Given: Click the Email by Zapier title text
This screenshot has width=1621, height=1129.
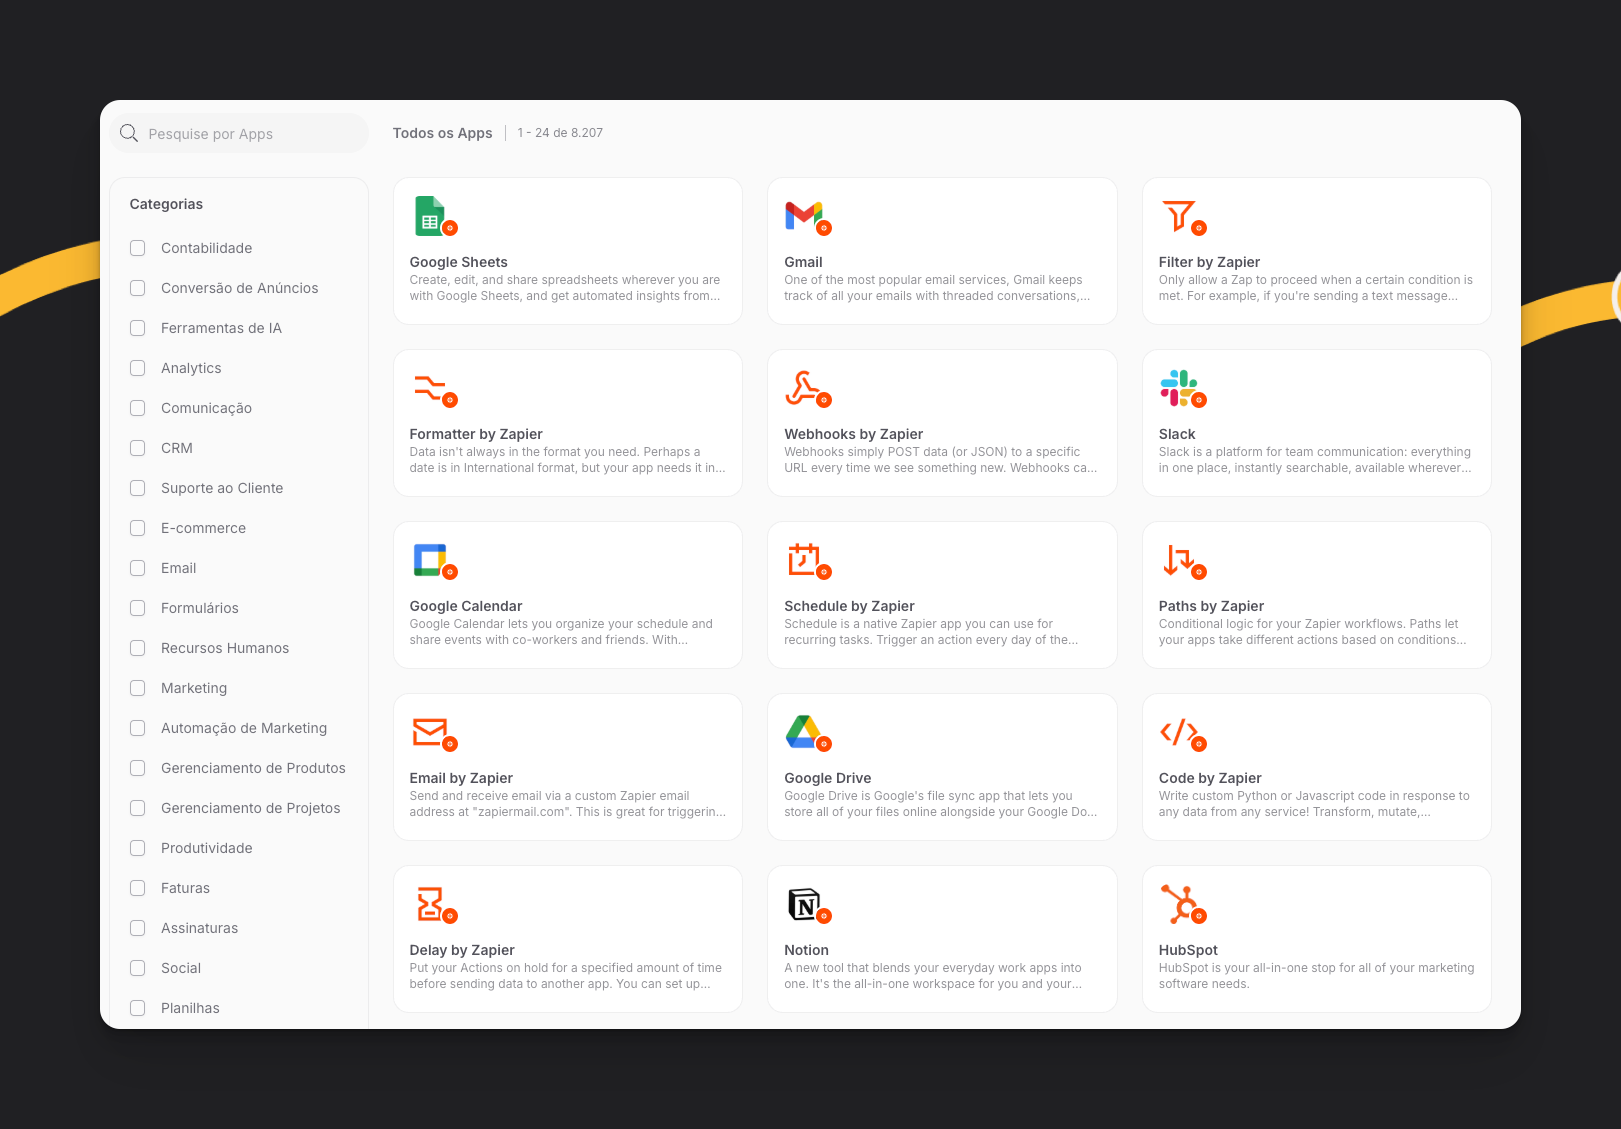Looking at the screenshot, I should [461, 778].
